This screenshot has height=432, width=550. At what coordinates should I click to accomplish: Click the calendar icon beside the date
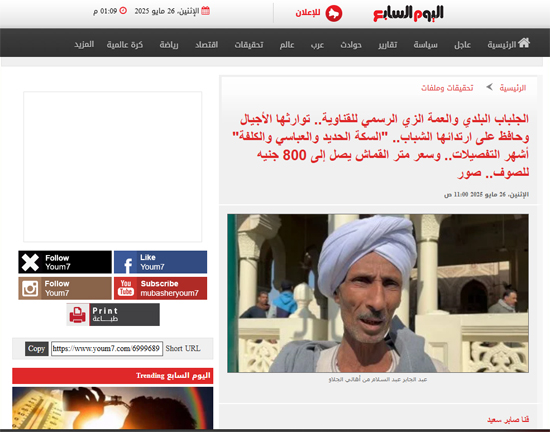point(206,11)
